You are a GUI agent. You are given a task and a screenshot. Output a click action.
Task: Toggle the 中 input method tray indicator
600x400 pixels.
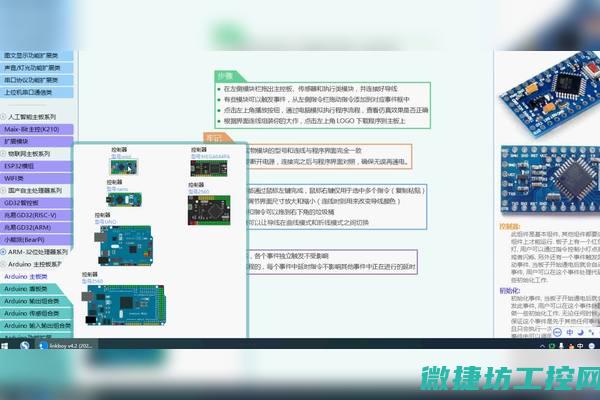click(x=580, y=346)
